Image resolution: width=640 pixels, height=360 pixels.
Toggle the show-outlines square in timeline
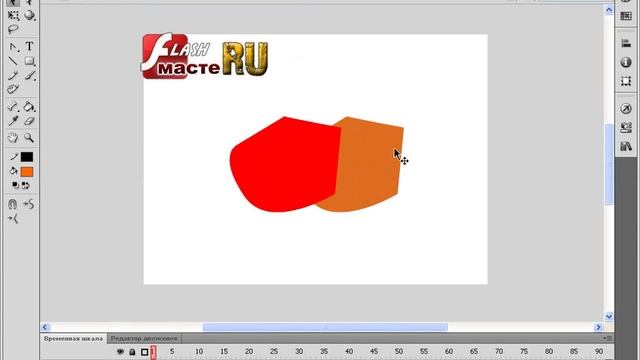pos(144,352)
